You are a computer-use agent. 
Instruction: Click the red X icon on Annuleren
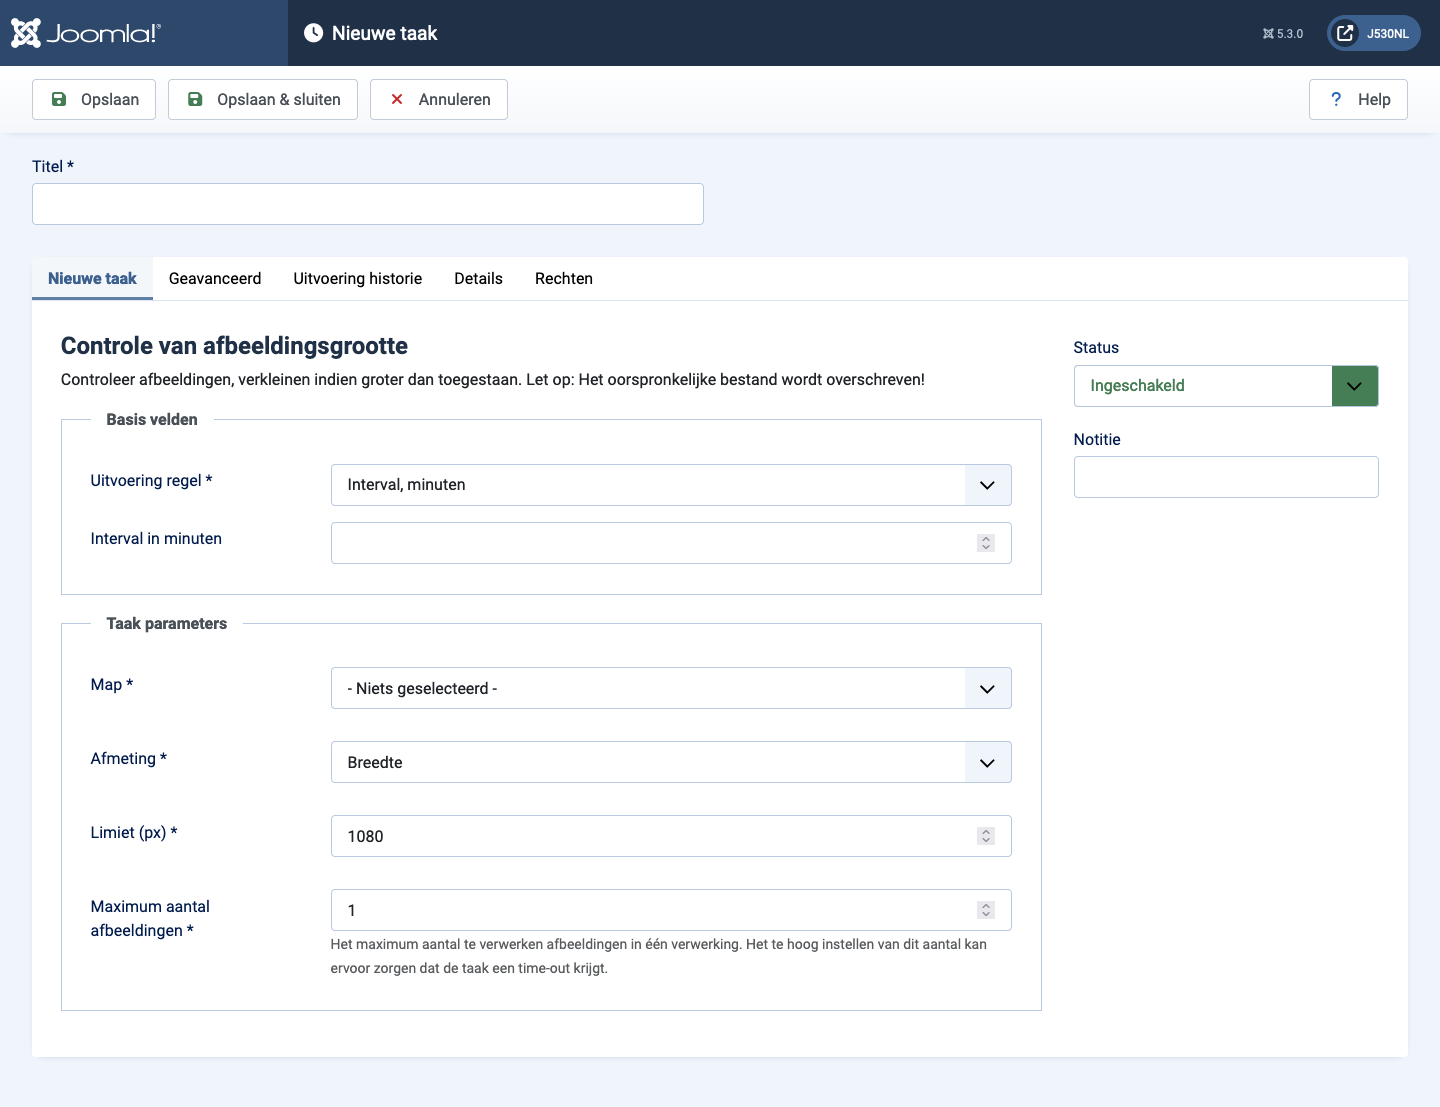tap(397, 99)
